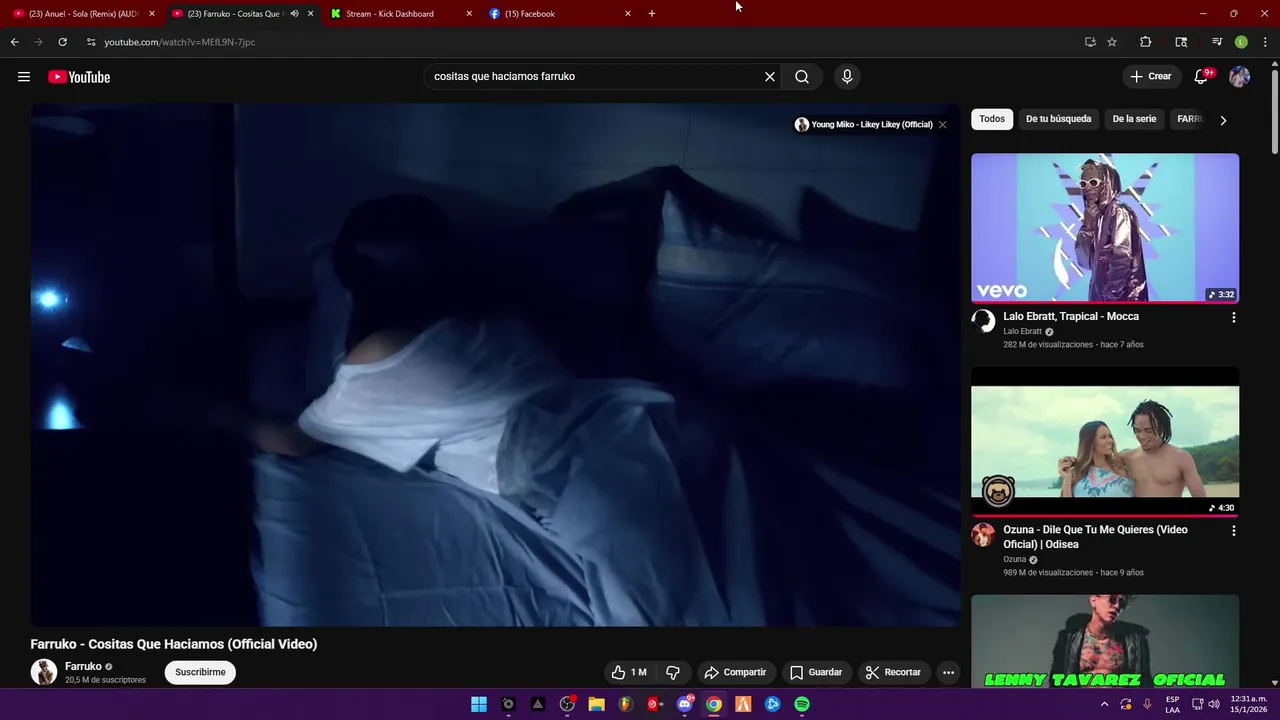
Task: Mute the Farruko tab audio
Action: point(294,13)
